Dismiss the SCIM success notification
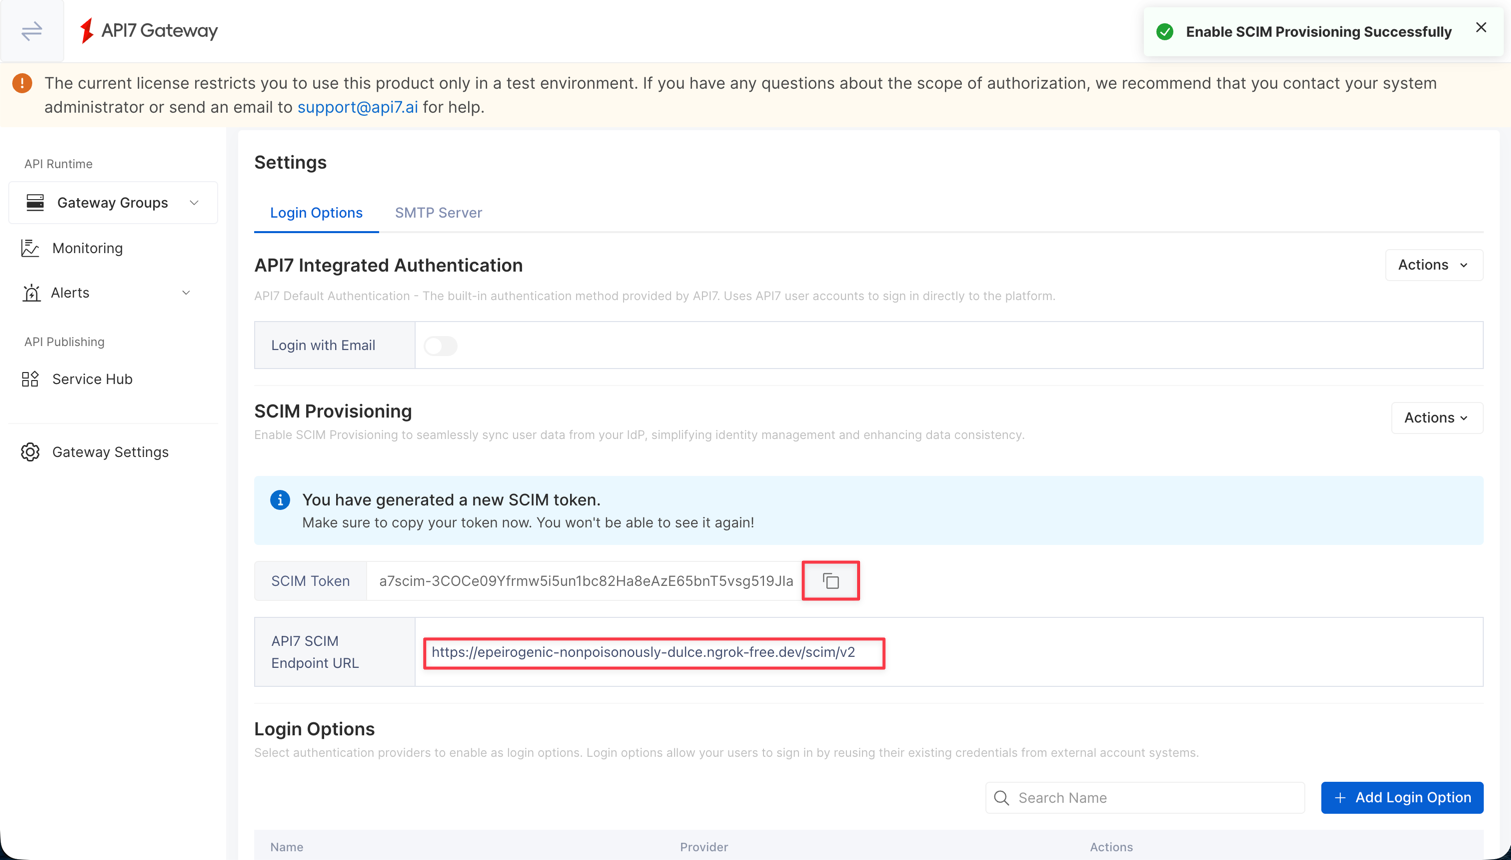The image size is (1511, 860). click(x=1481, y=27)
